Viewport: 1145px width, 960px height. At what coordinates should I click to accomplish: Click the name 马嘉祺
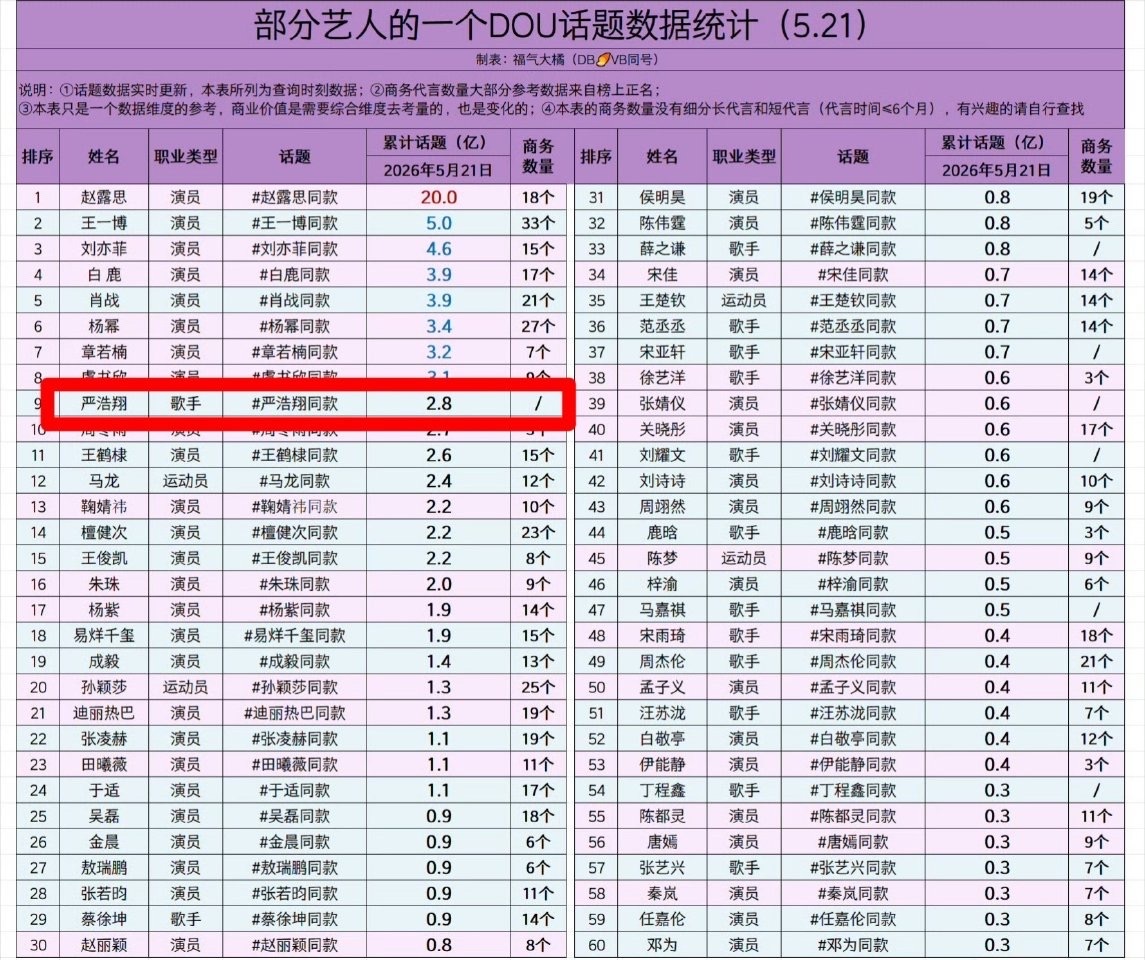(x=662, y=610)
